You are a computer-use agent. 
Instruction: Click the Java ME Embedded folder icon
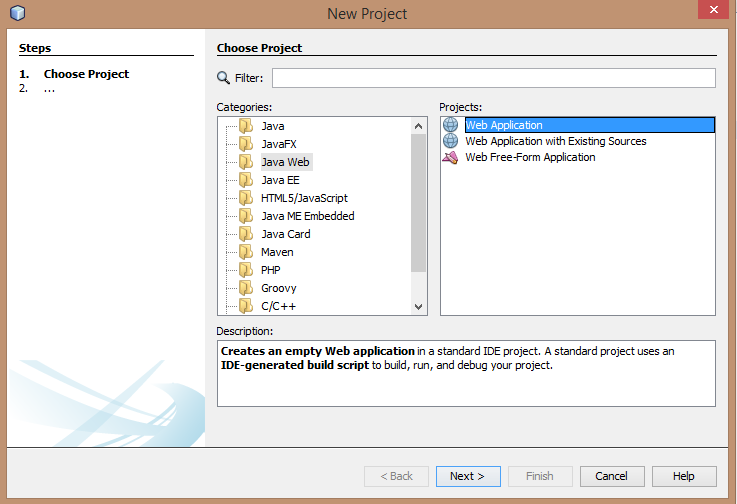246,216
